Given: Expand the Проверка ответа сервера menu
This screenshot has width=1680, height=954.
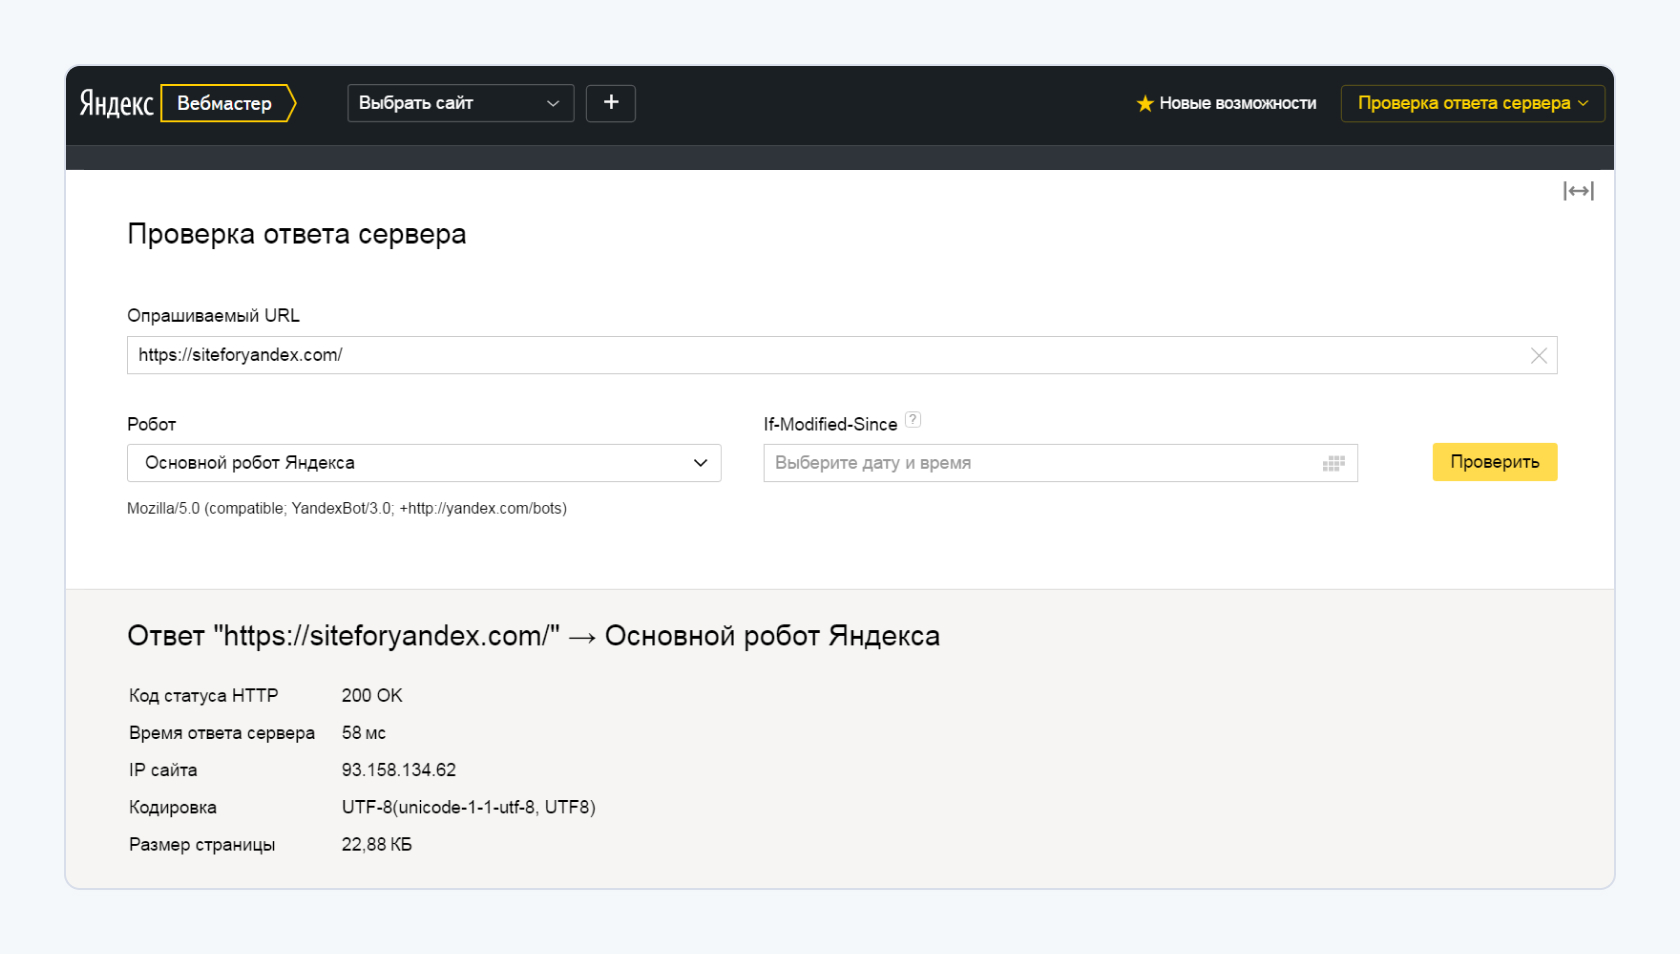Looking at the screenshot, I should tap(1472, 103).
